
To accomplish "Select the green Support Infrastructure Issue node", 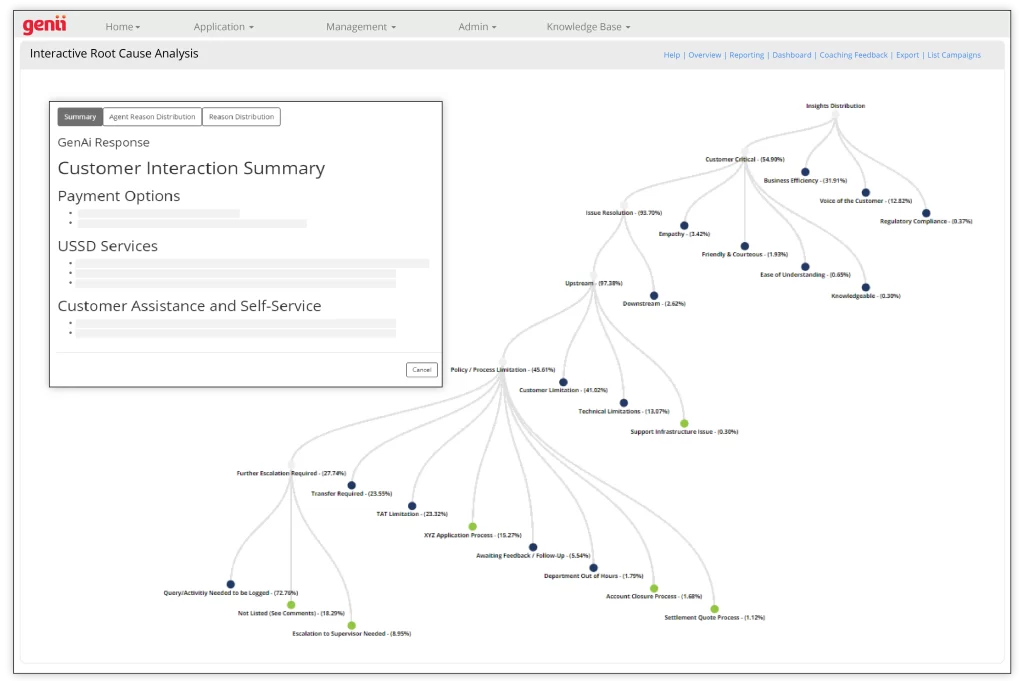I will click(x=684, y=423).
